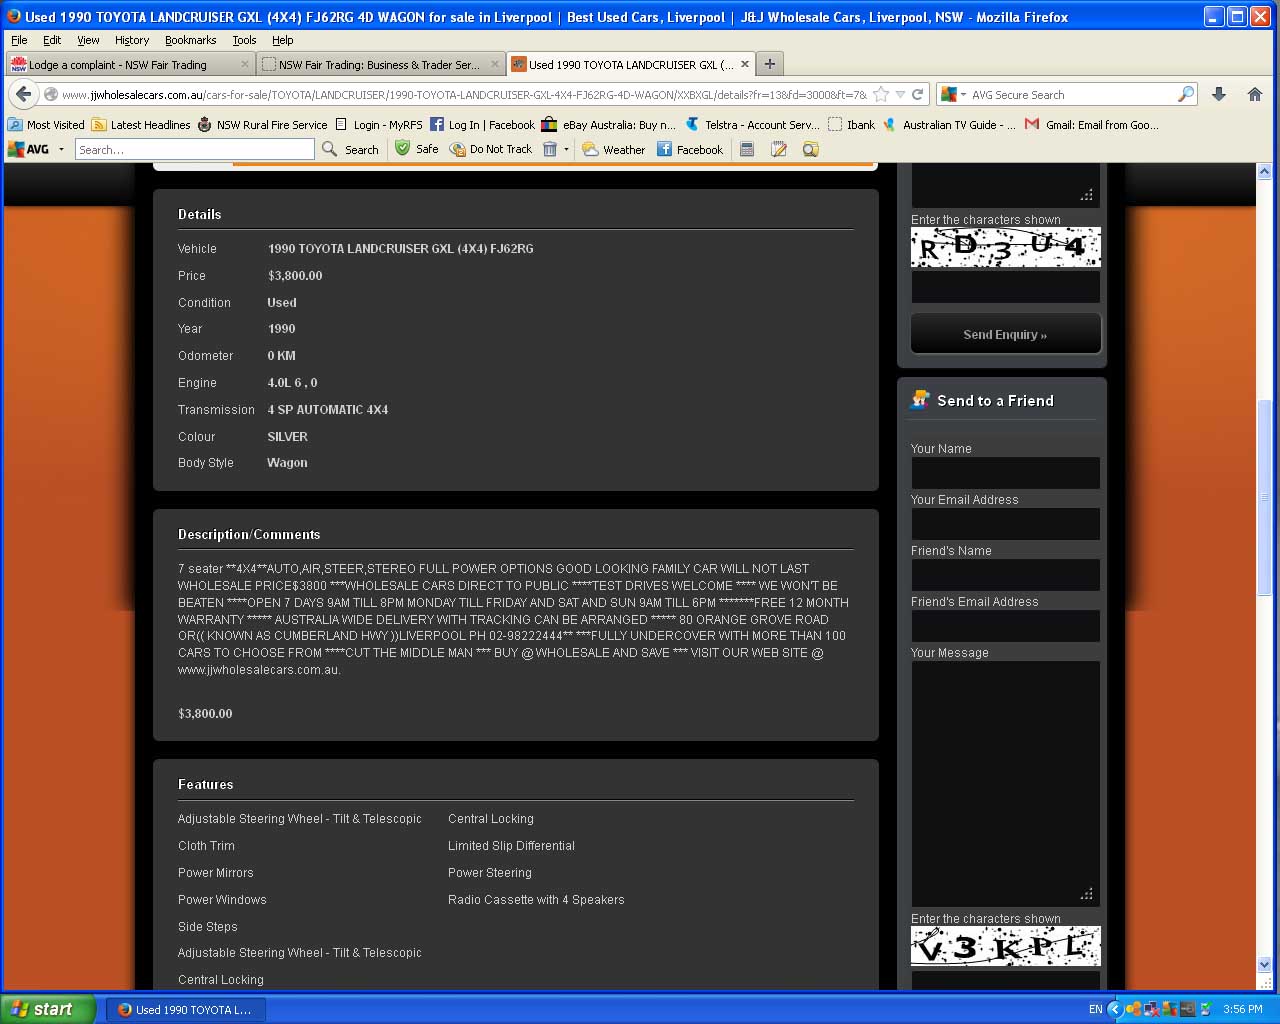Viewport: 1280px width, 1024px height.
Task: Bookmark this page with the star icon
Action: [881, 94]
